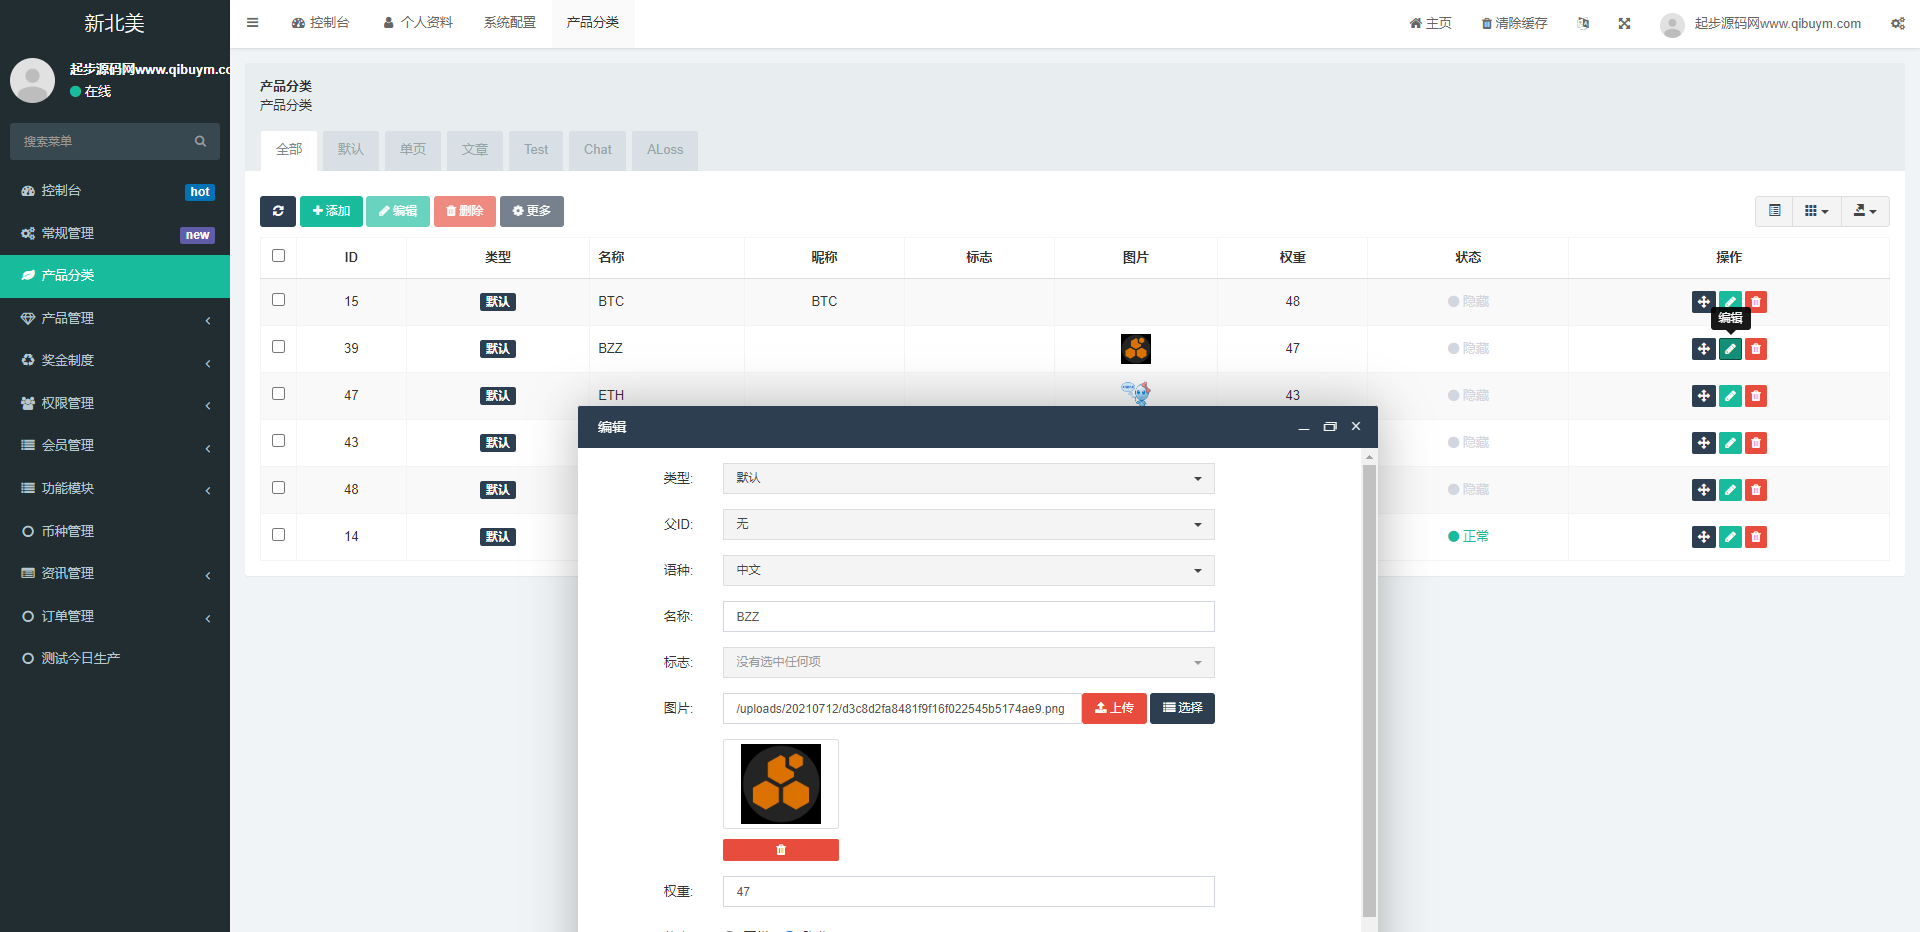
Task: Toggle the status switch for row ID 15
Action: (x=1468, y=302)
